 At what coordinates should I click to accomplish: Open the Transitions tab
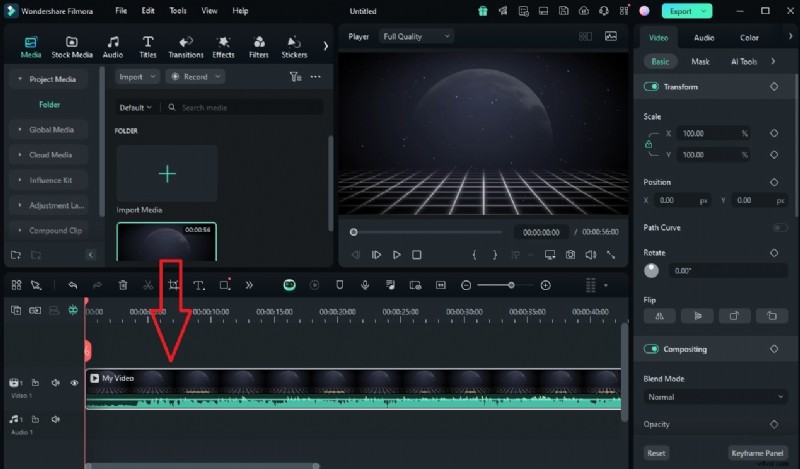point(186,47)
